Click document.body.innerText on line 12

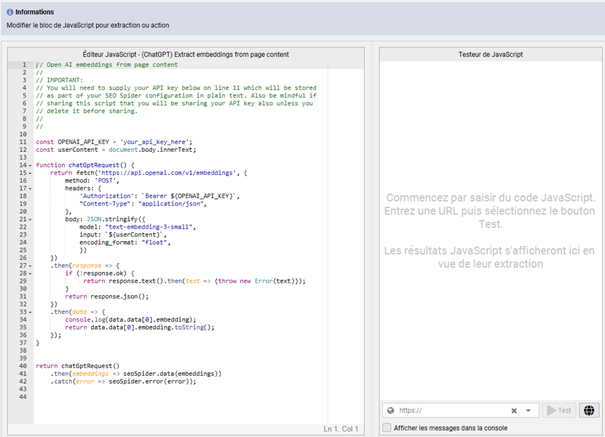click(152, 150)
